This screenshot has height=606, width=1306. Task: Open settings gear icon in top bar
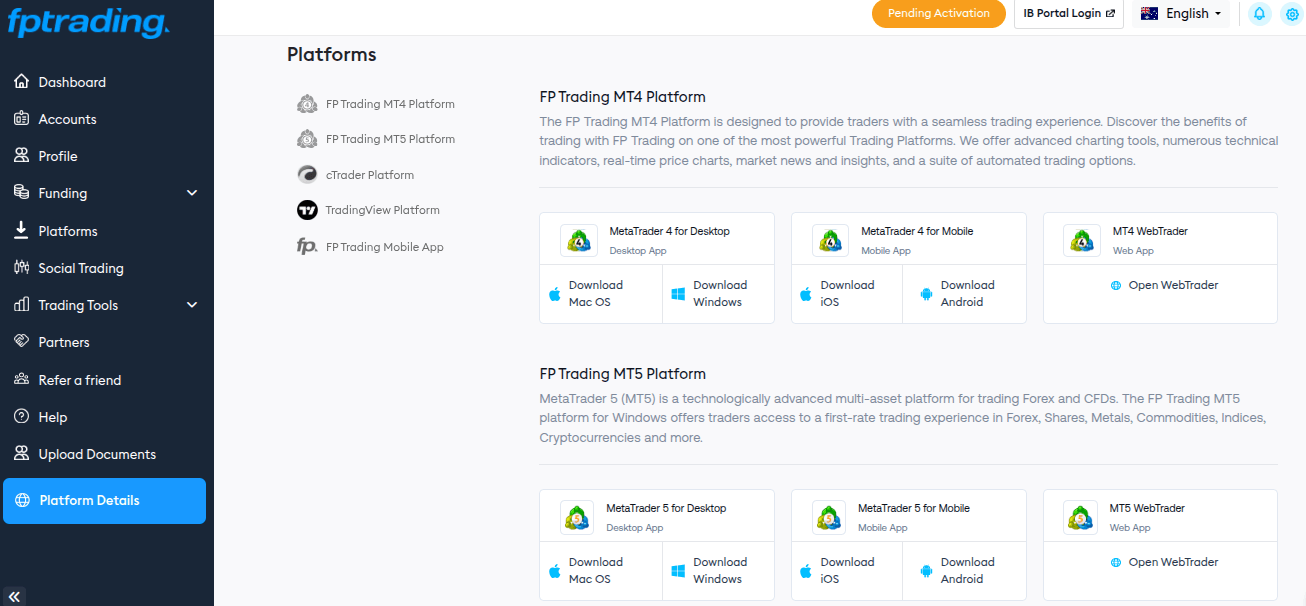click(1291, 14)
